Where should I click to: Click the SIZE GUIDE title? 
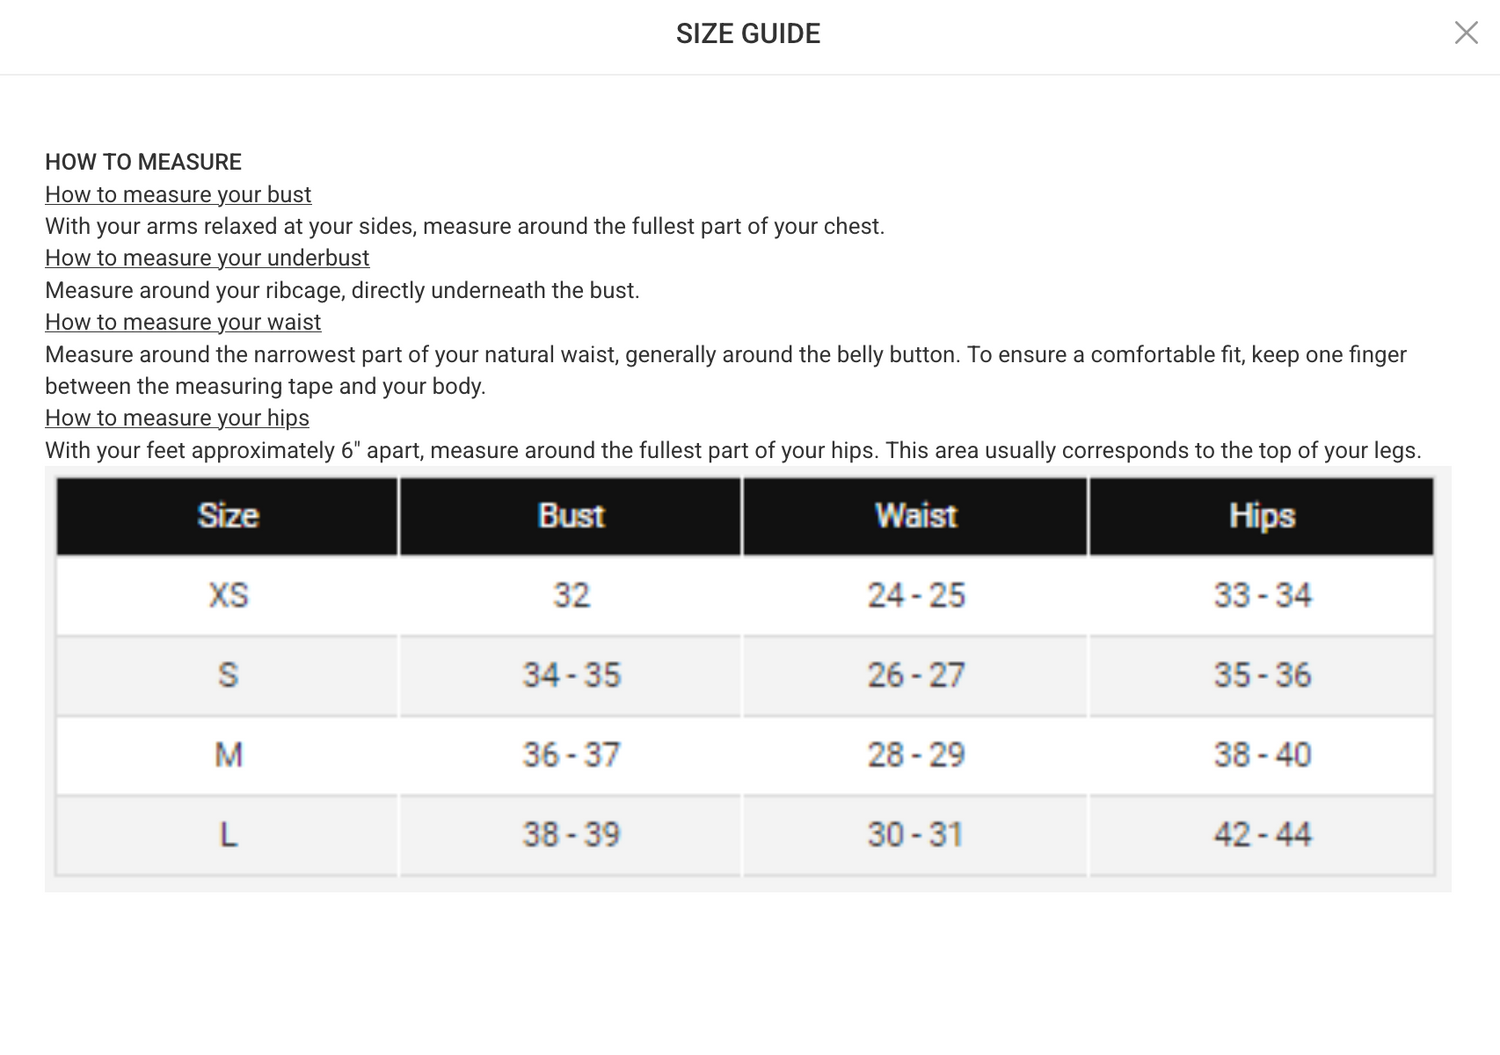click(748, 34)
